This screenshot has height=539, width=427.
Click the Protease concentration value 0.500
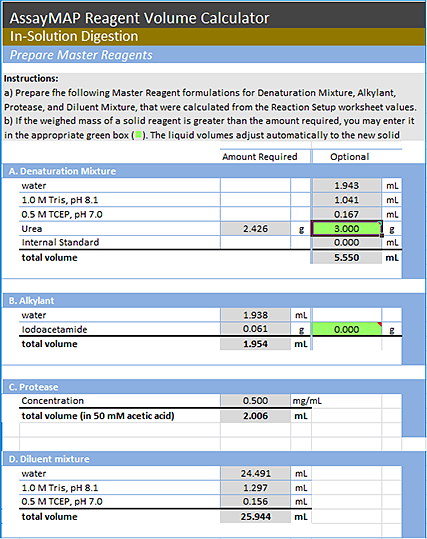[x=255, y=400]
